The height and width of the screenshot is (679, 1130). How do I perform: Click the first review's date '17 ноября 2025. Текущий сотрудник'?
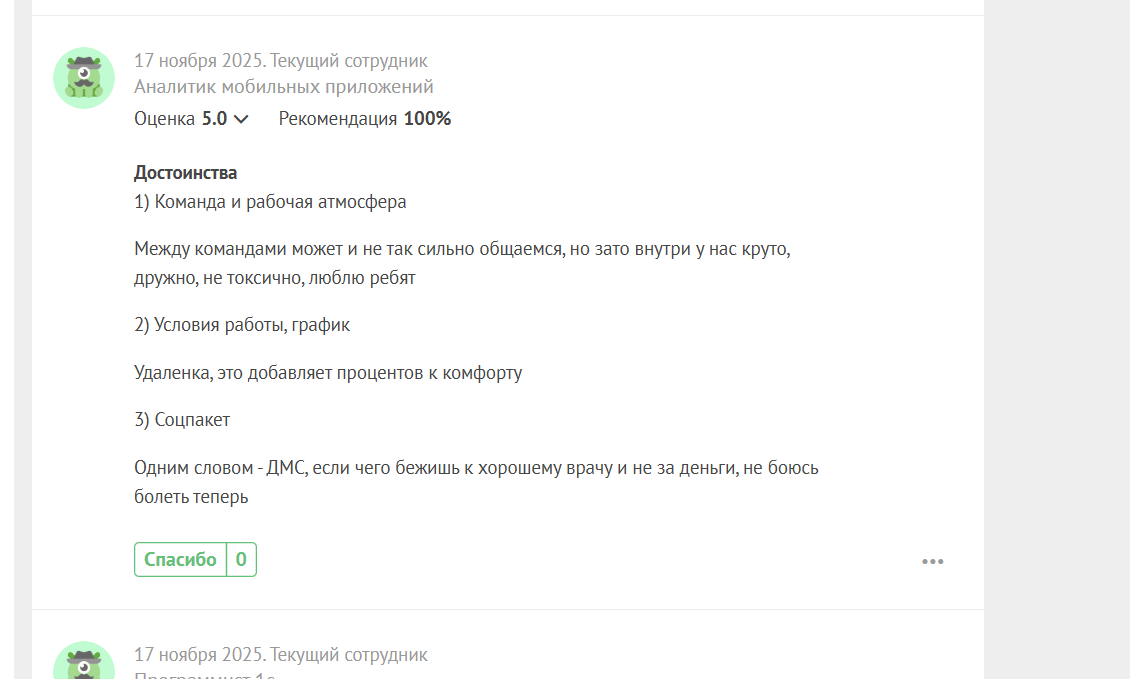pyautogui.click(x=281, y=61)
